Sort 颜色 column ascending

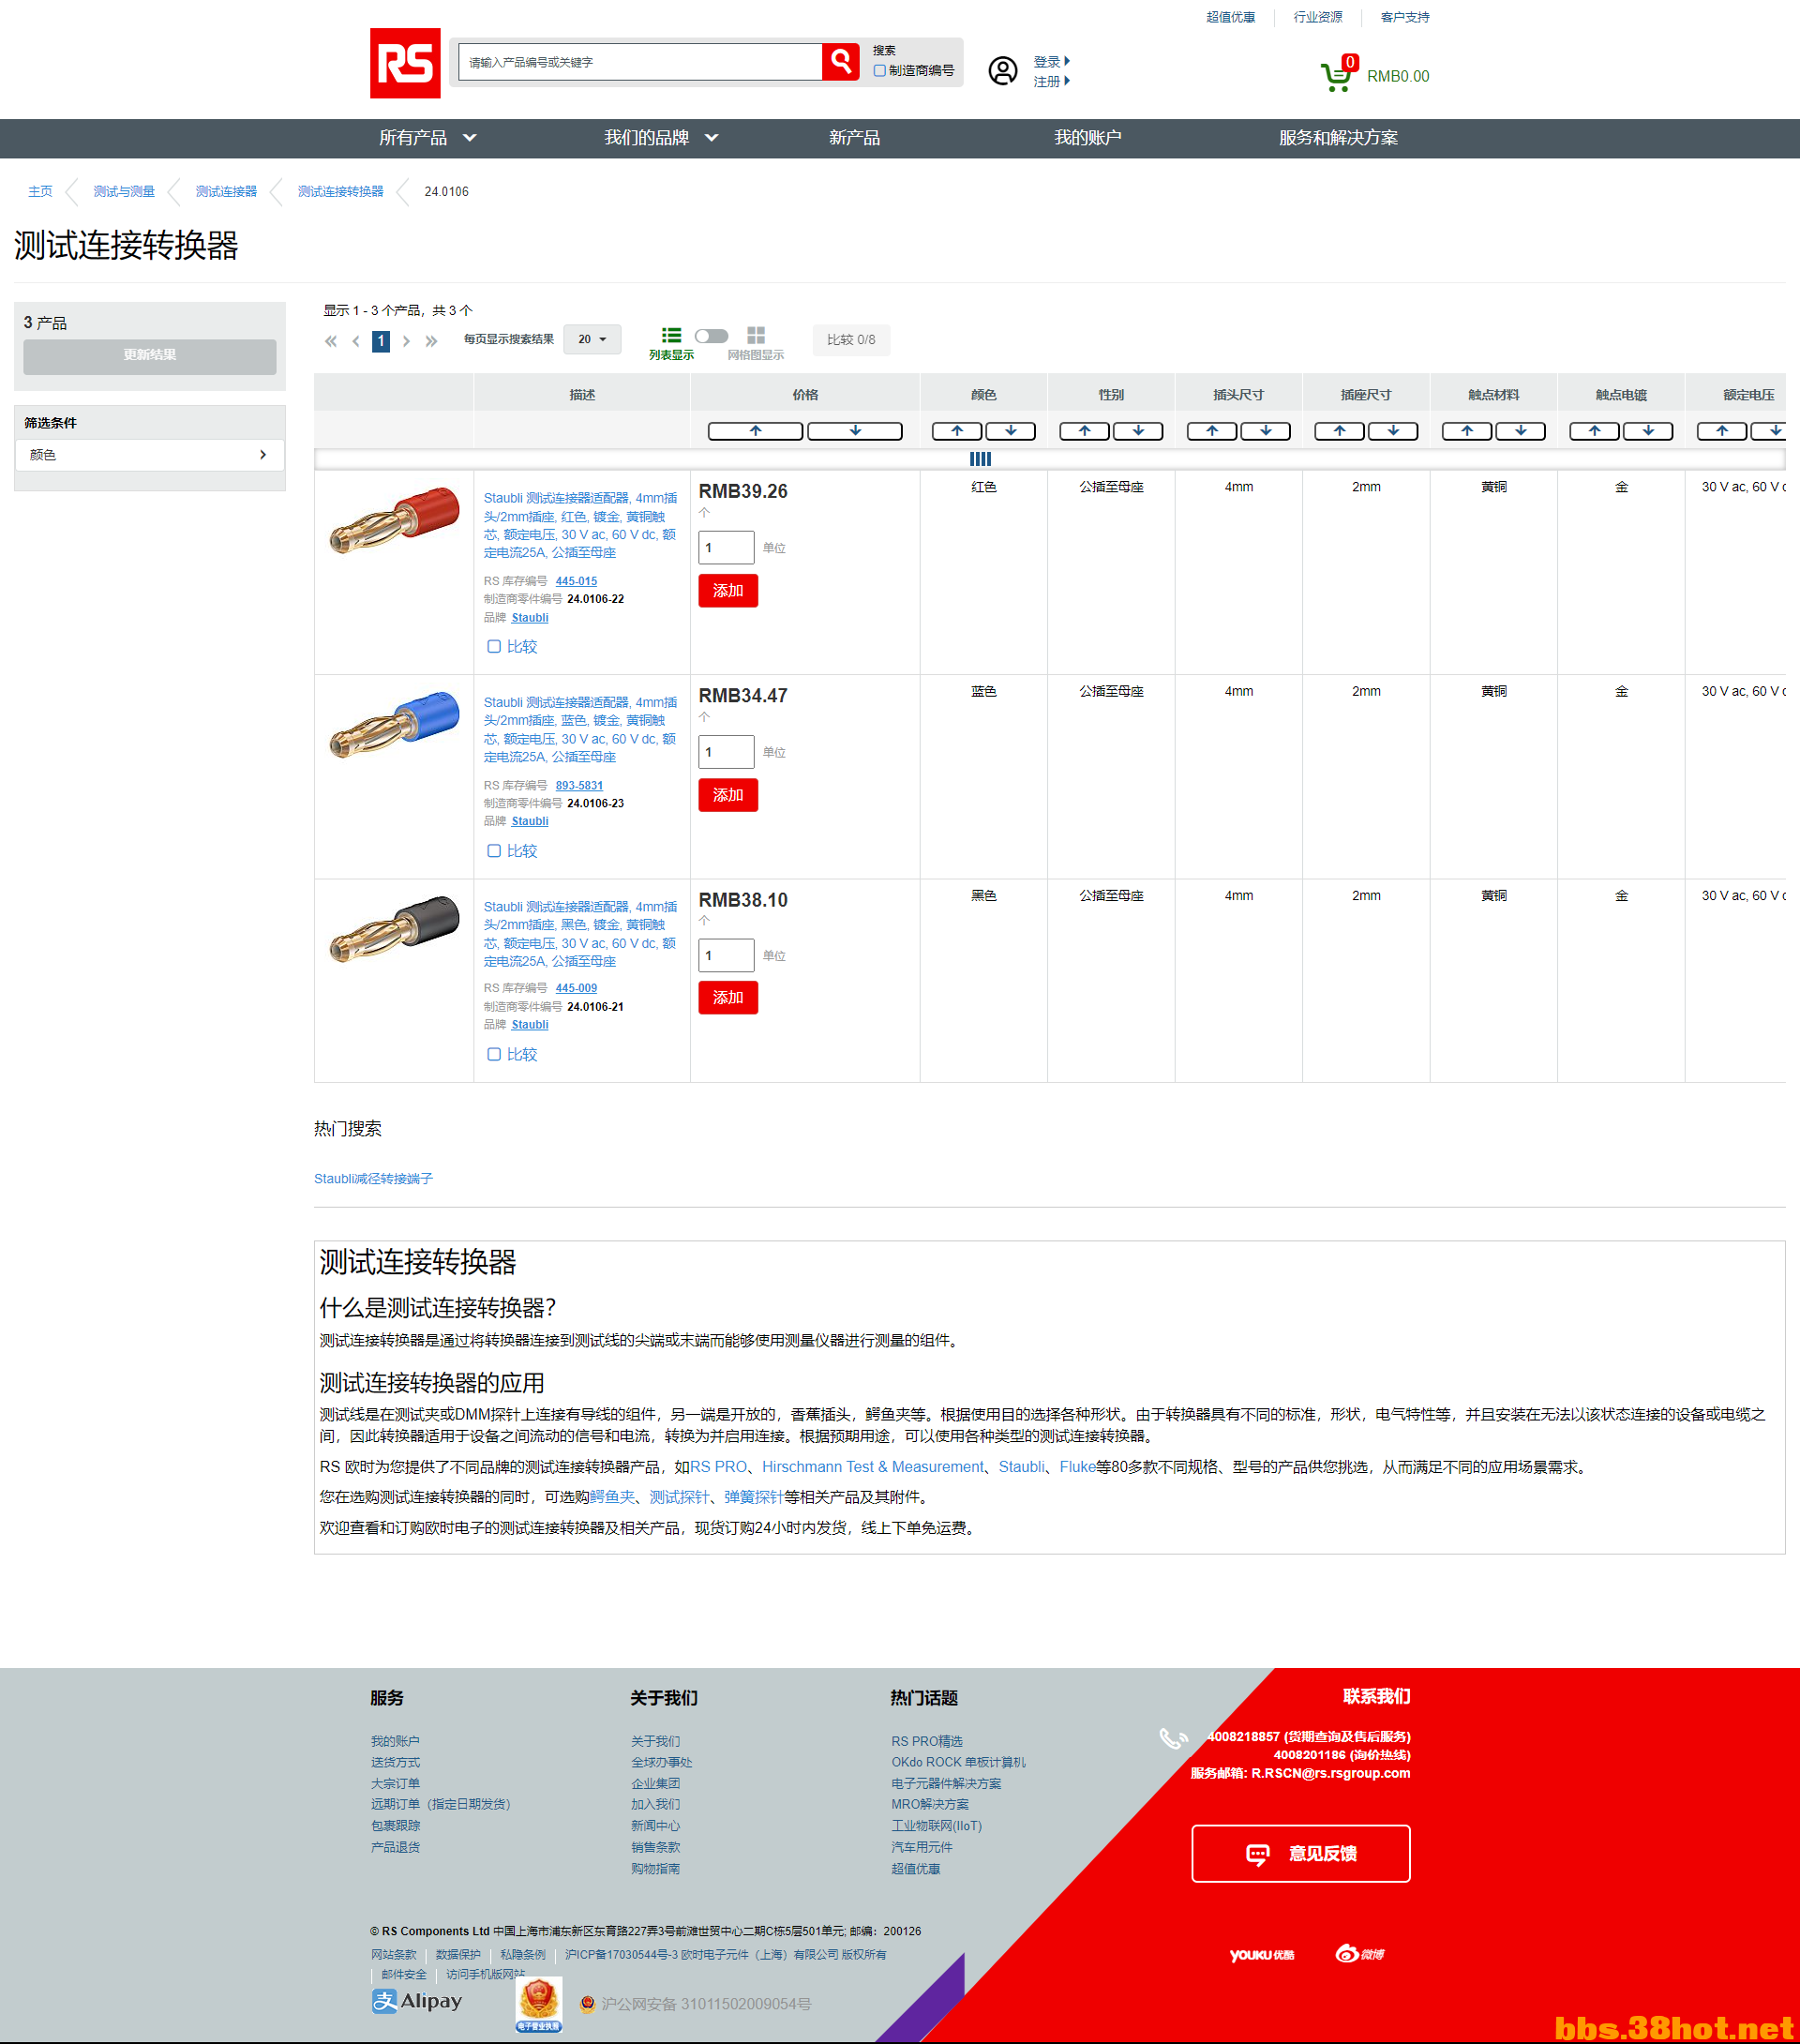tap(957, 431)
